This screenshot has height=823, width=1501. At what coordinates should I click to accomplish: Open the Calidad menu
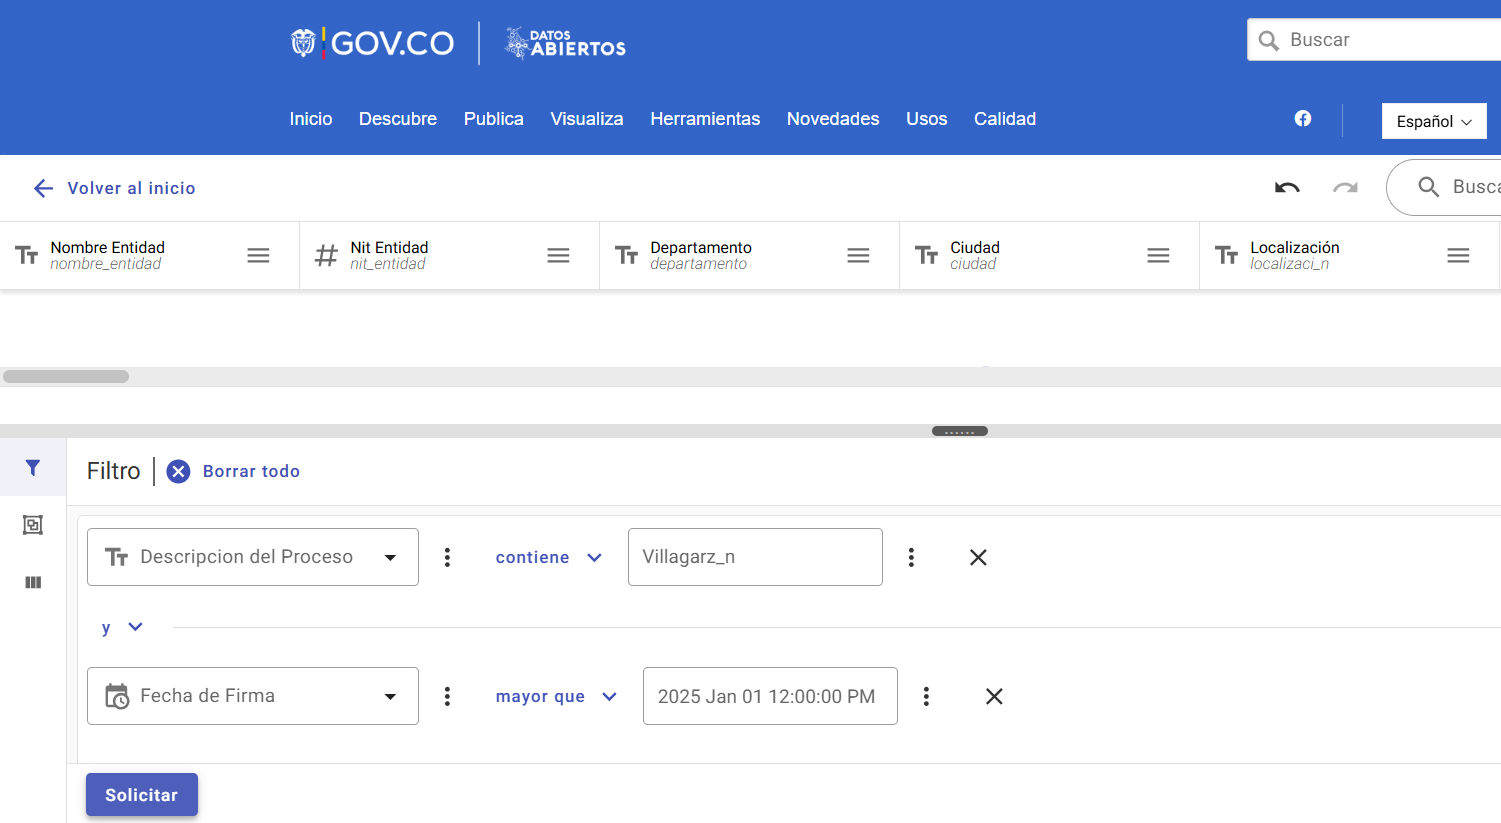(x=1005, y=119)
